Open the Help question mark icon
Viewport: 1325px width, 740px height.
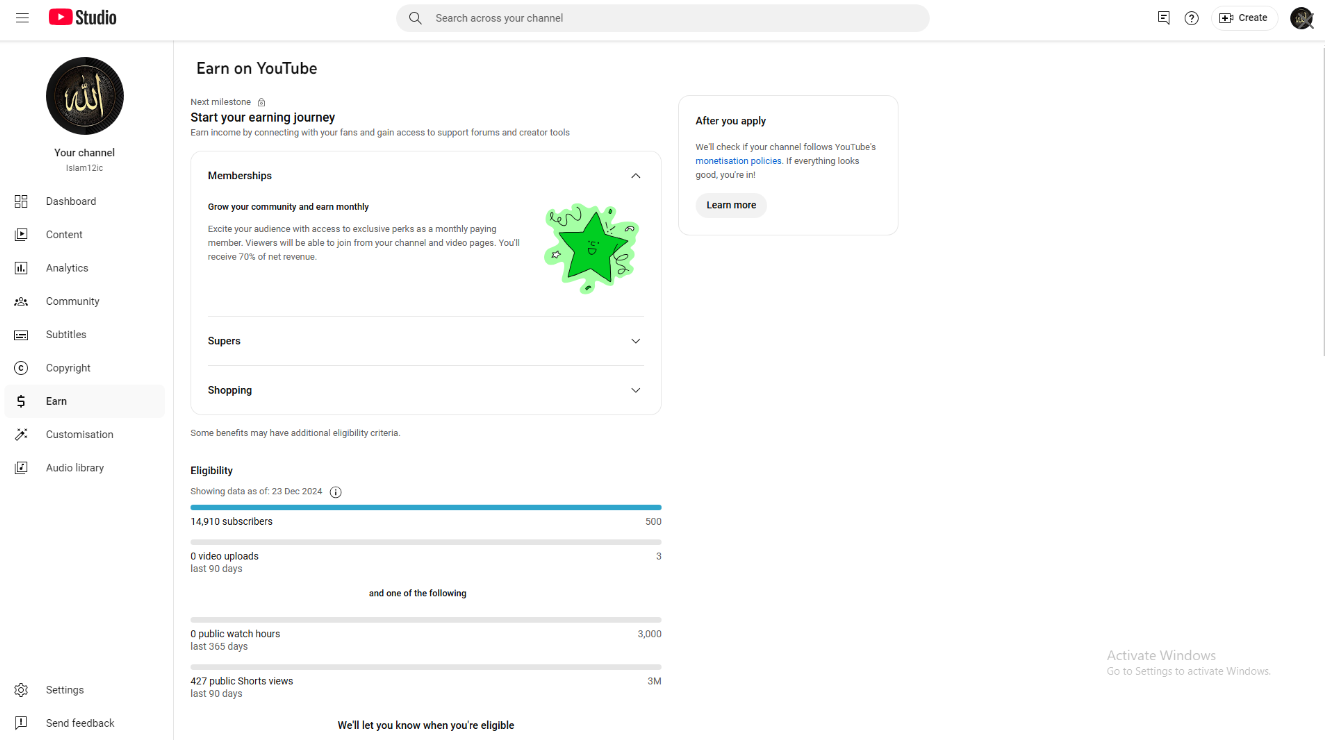1191,18
